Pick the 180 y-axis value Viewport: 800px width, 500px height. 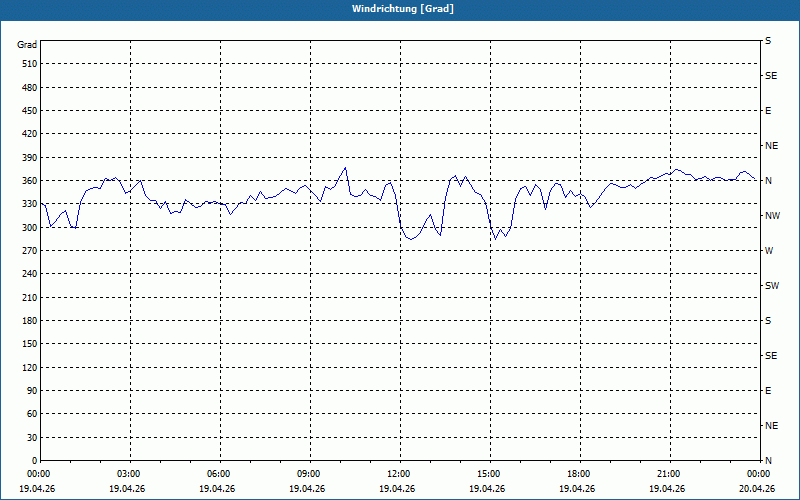pos(30,320)
